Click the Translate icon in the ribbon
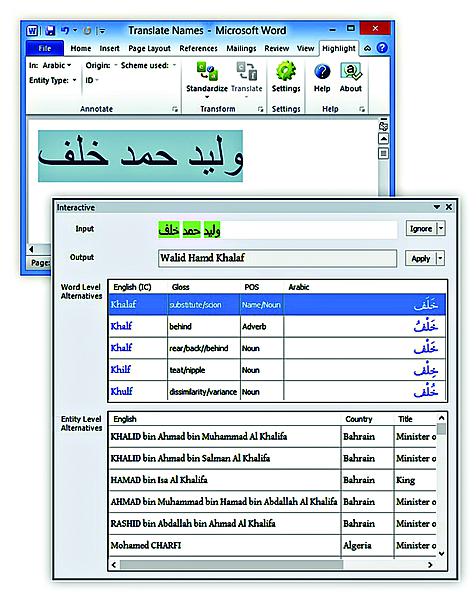476x600 pixels. [246, 72]
